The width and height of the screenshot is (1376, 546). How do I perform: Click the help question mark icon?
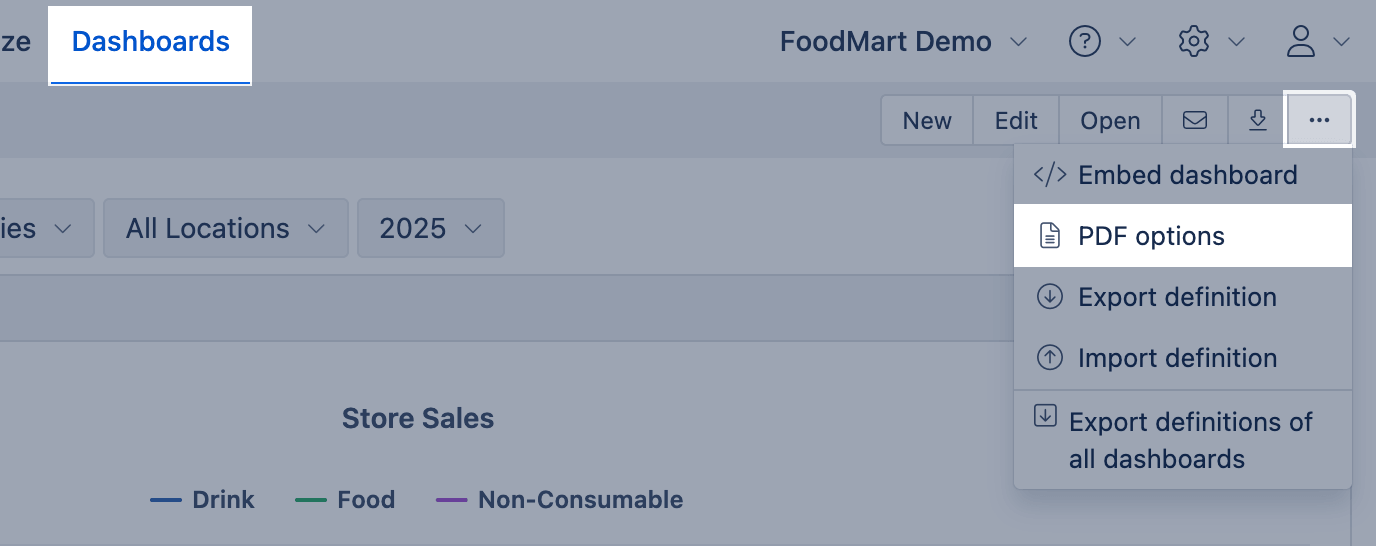click(1085, 41)
